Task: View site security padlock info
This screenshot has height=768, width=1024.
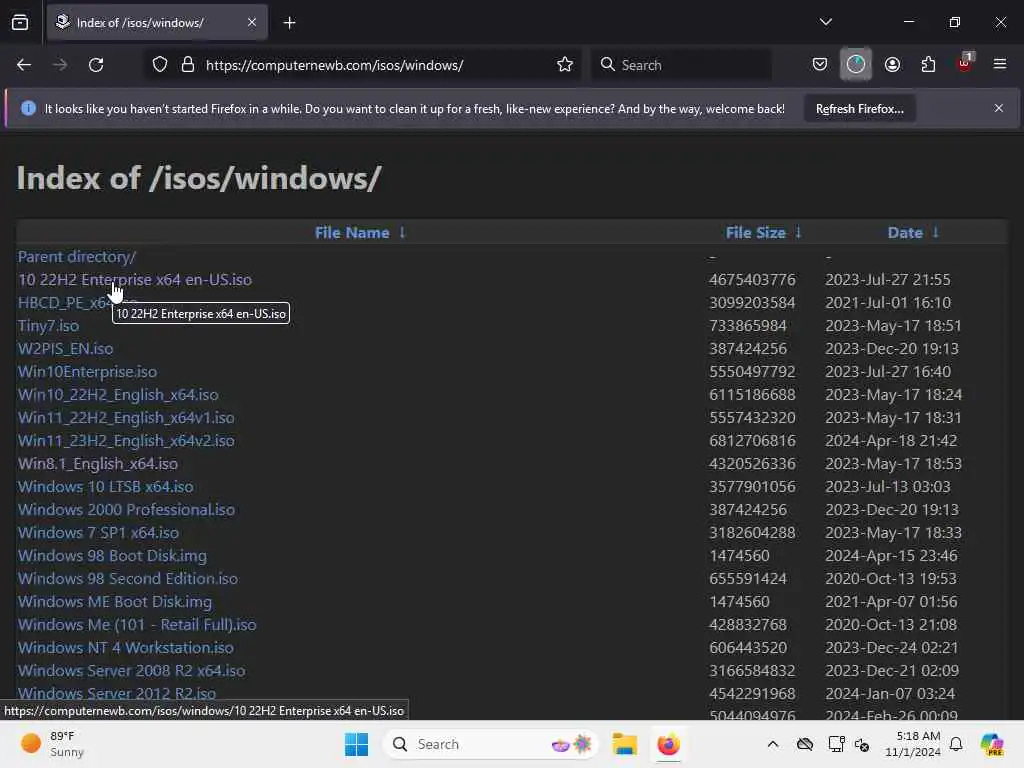Action: coord(188,65)
